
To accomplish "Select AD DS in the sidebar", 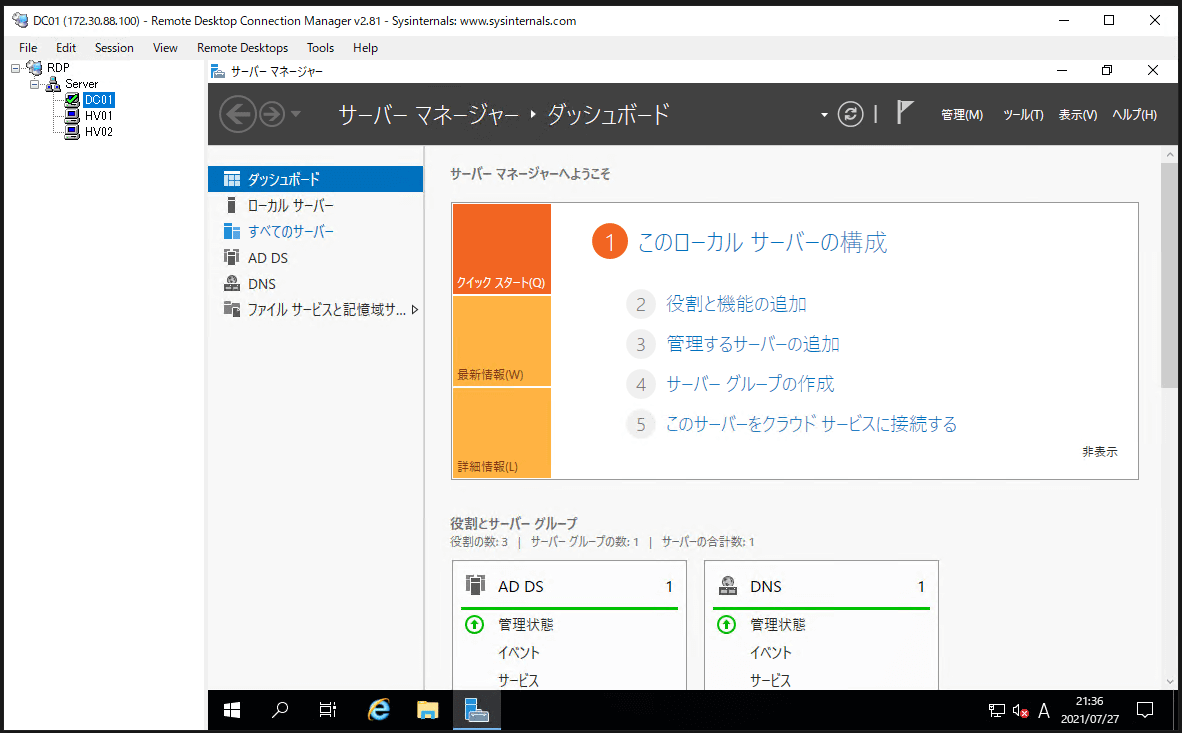I will [315, 258].
